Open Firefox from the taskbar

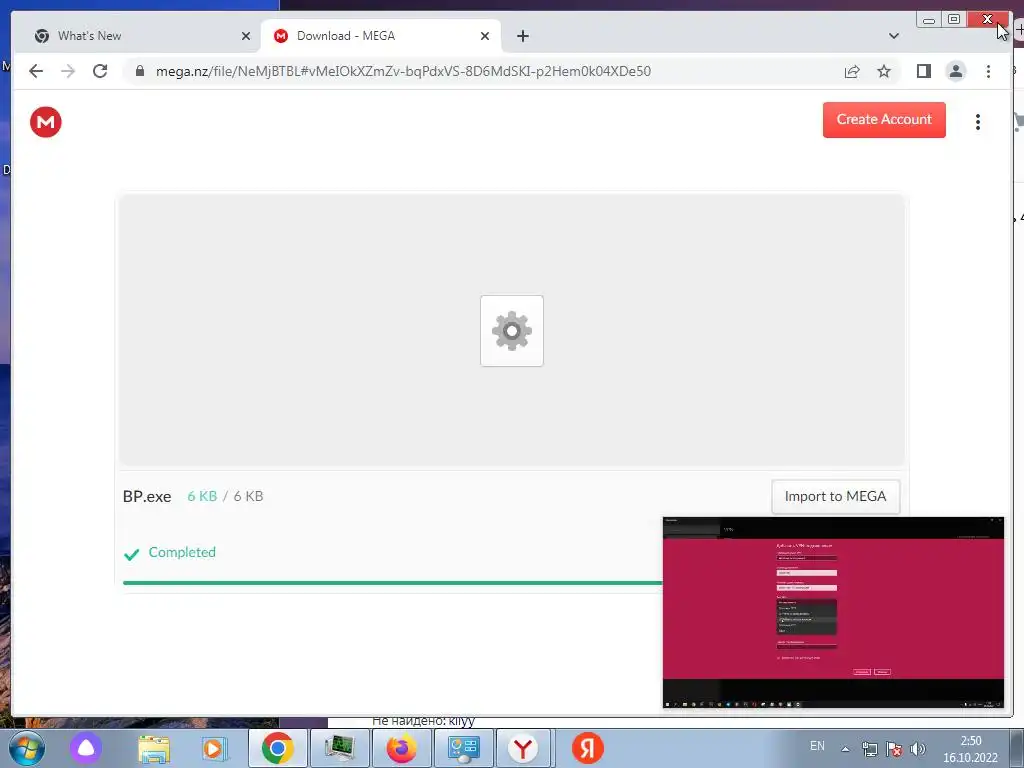click(x=402, y=748)
